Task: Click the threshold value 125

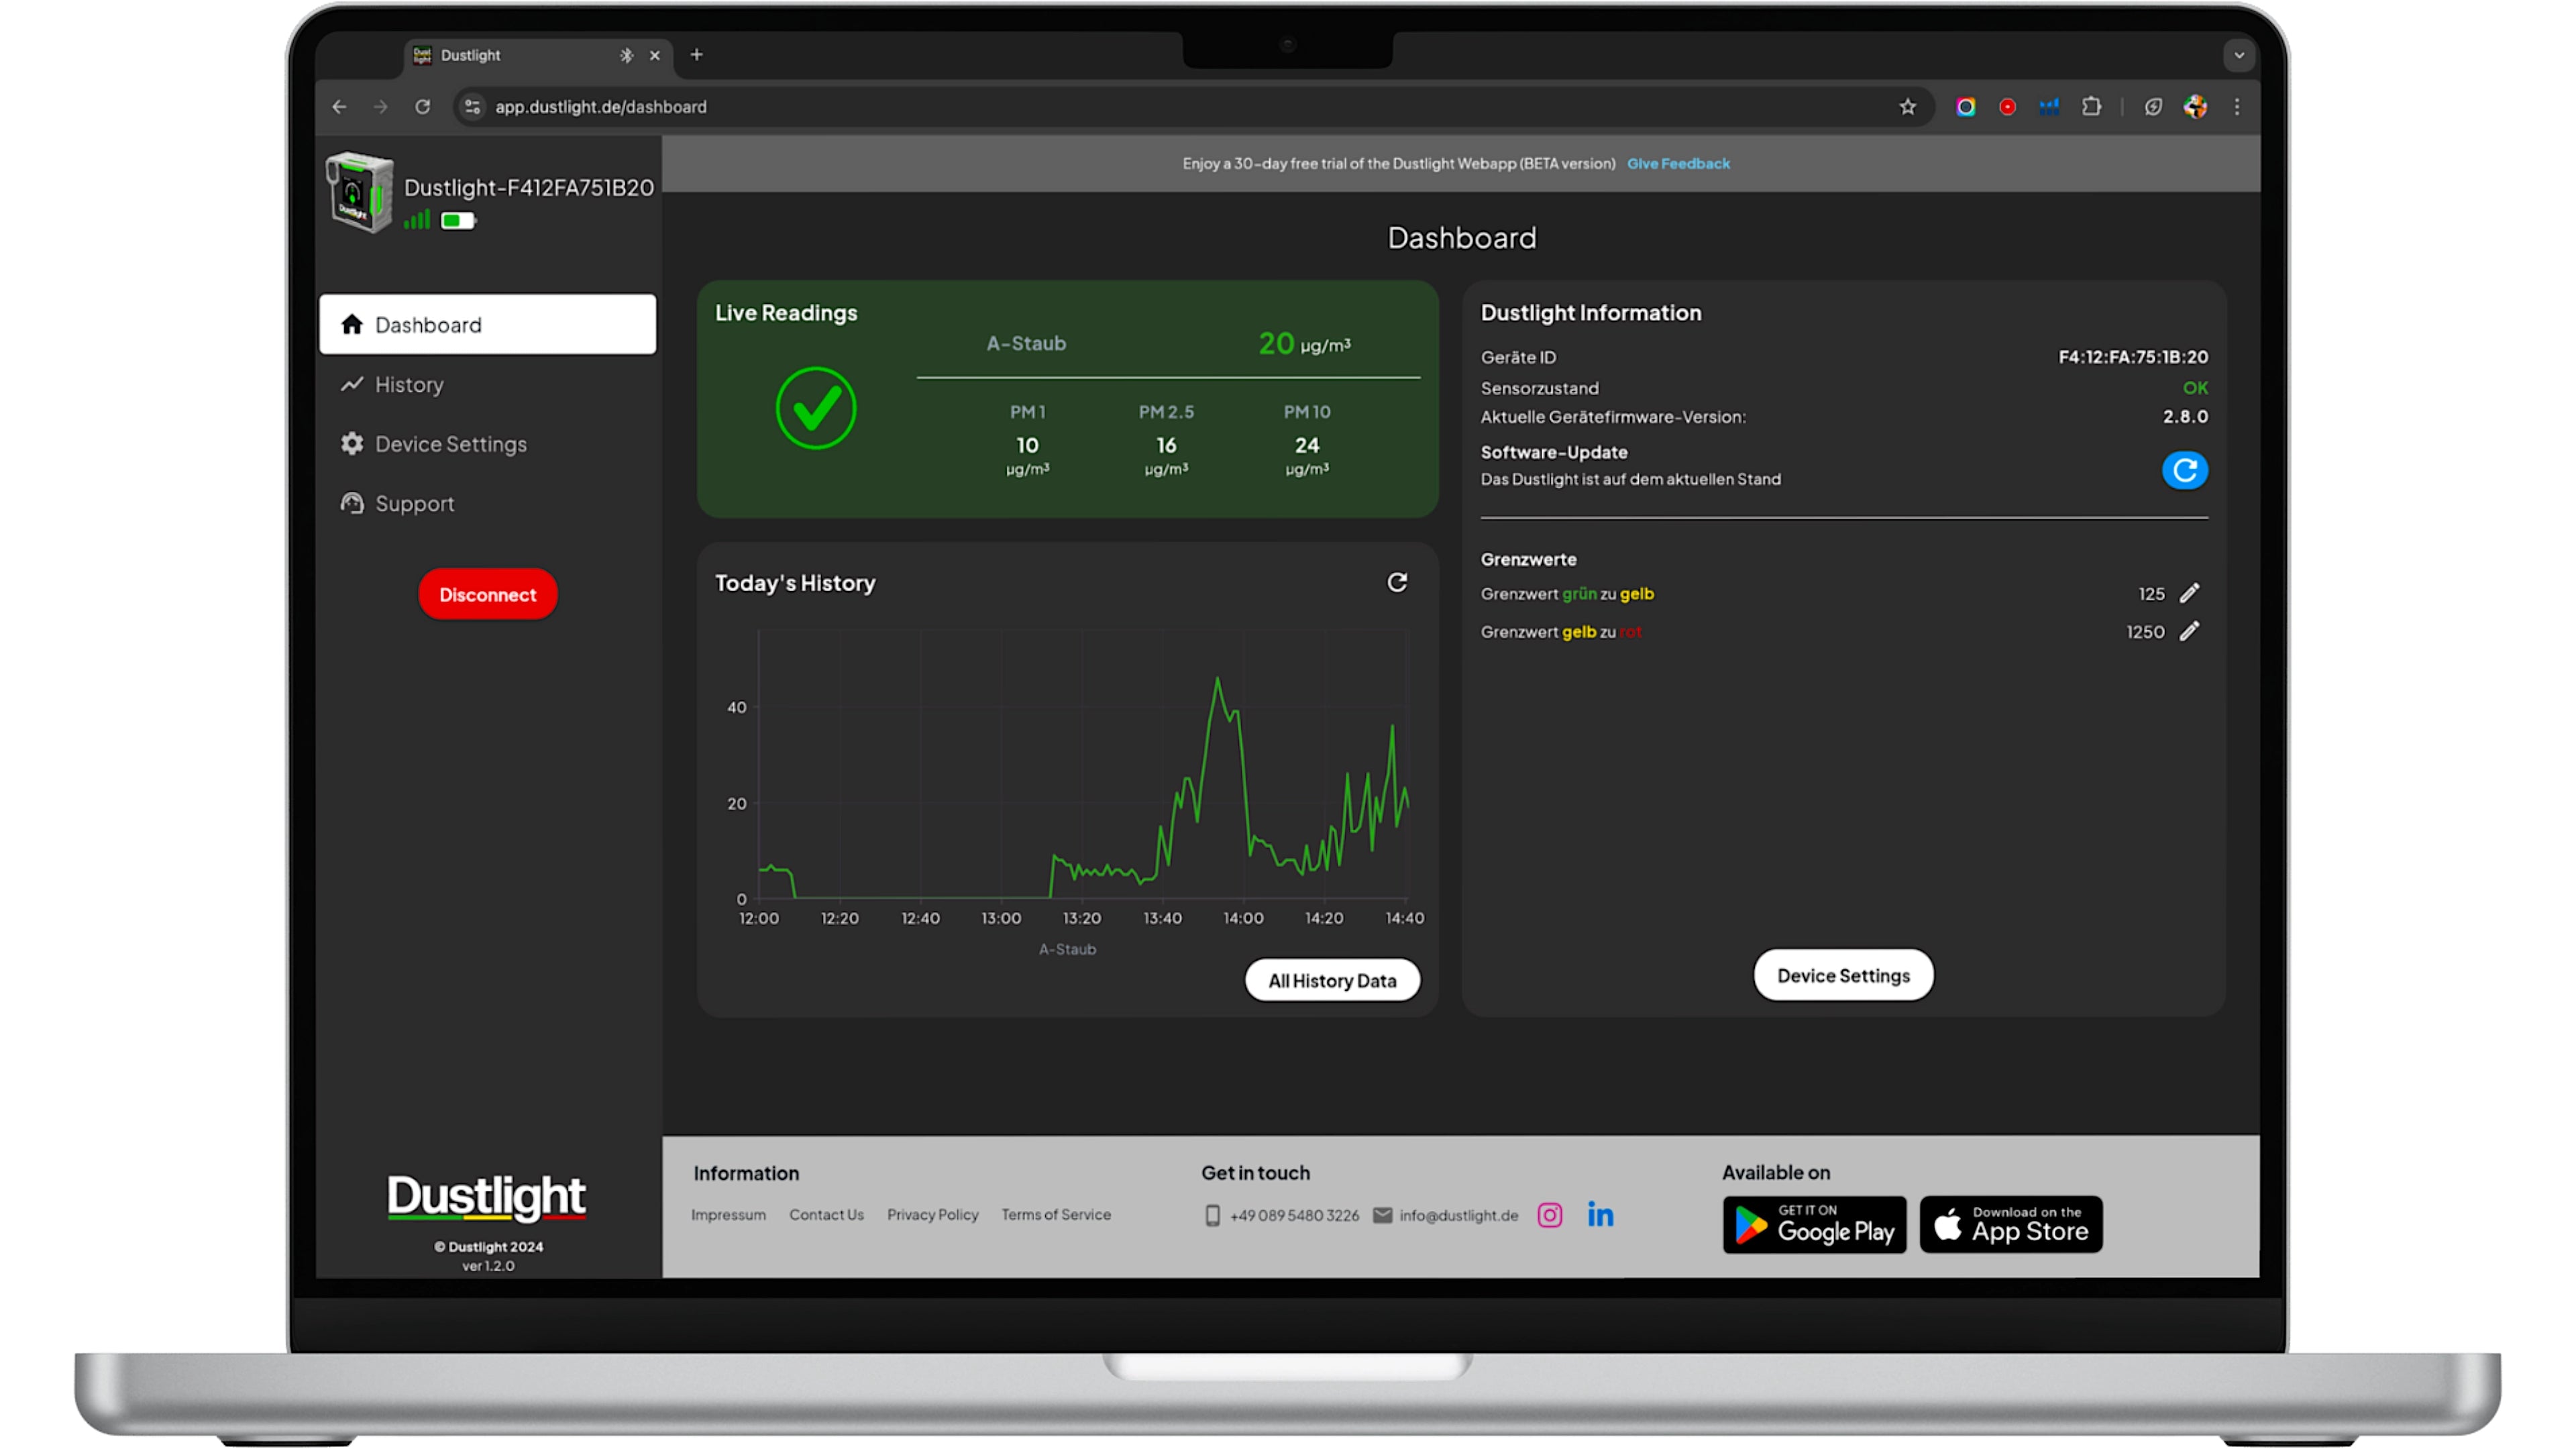Action: 2151,593
